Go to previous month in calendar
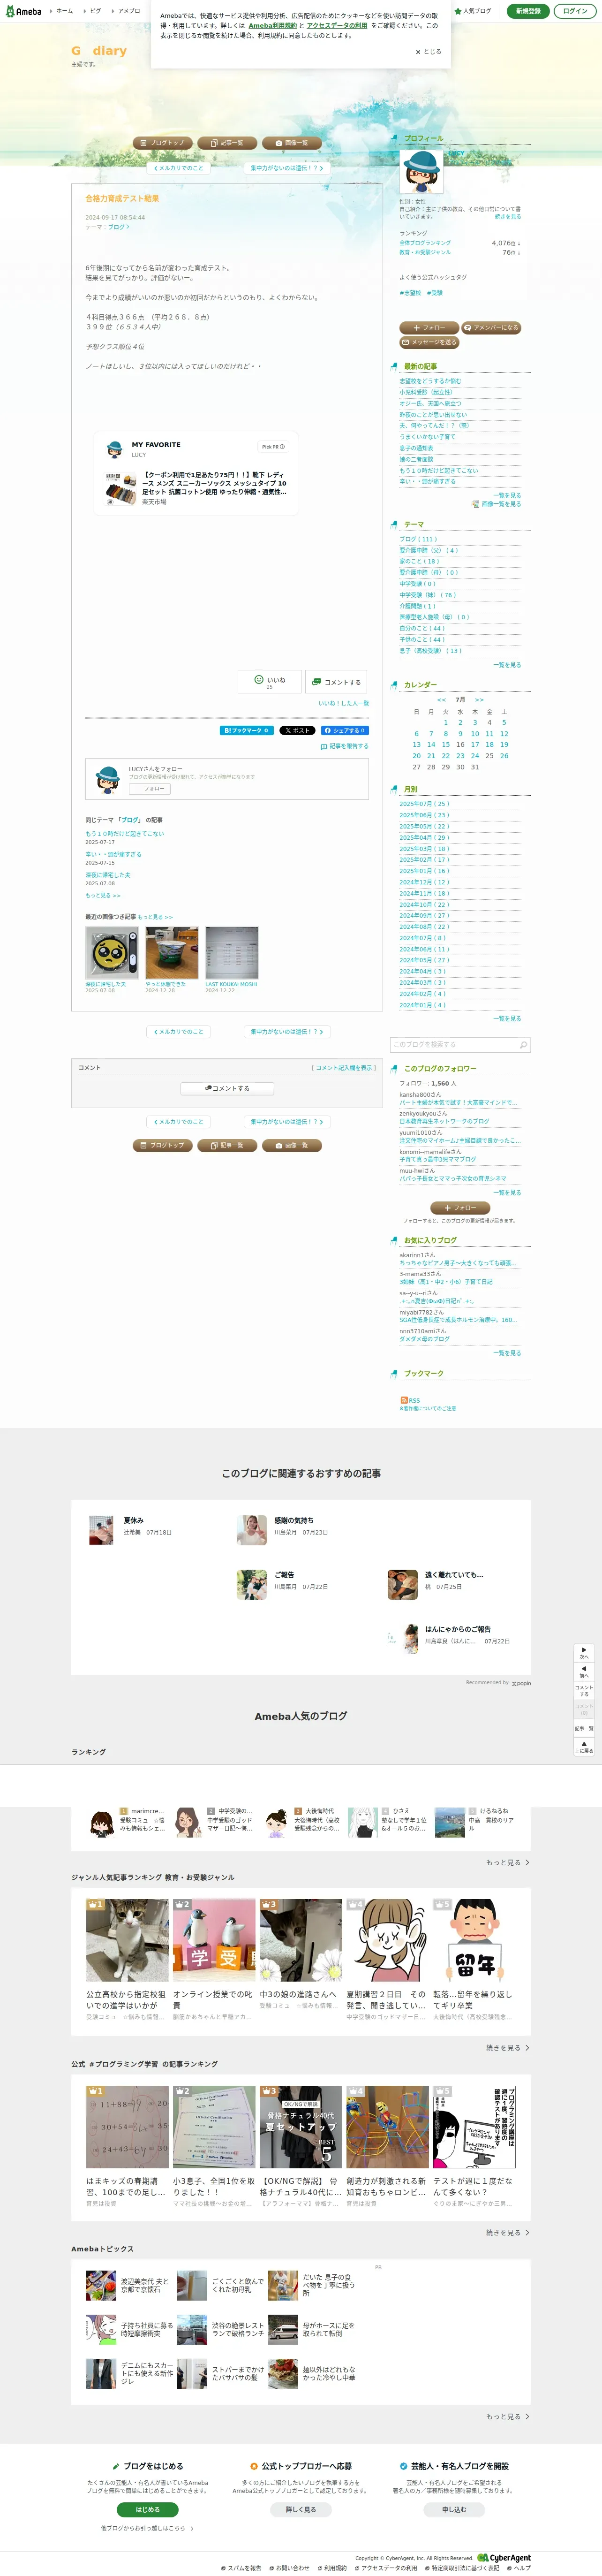The image size is (602, 2576). click(442, 699)
